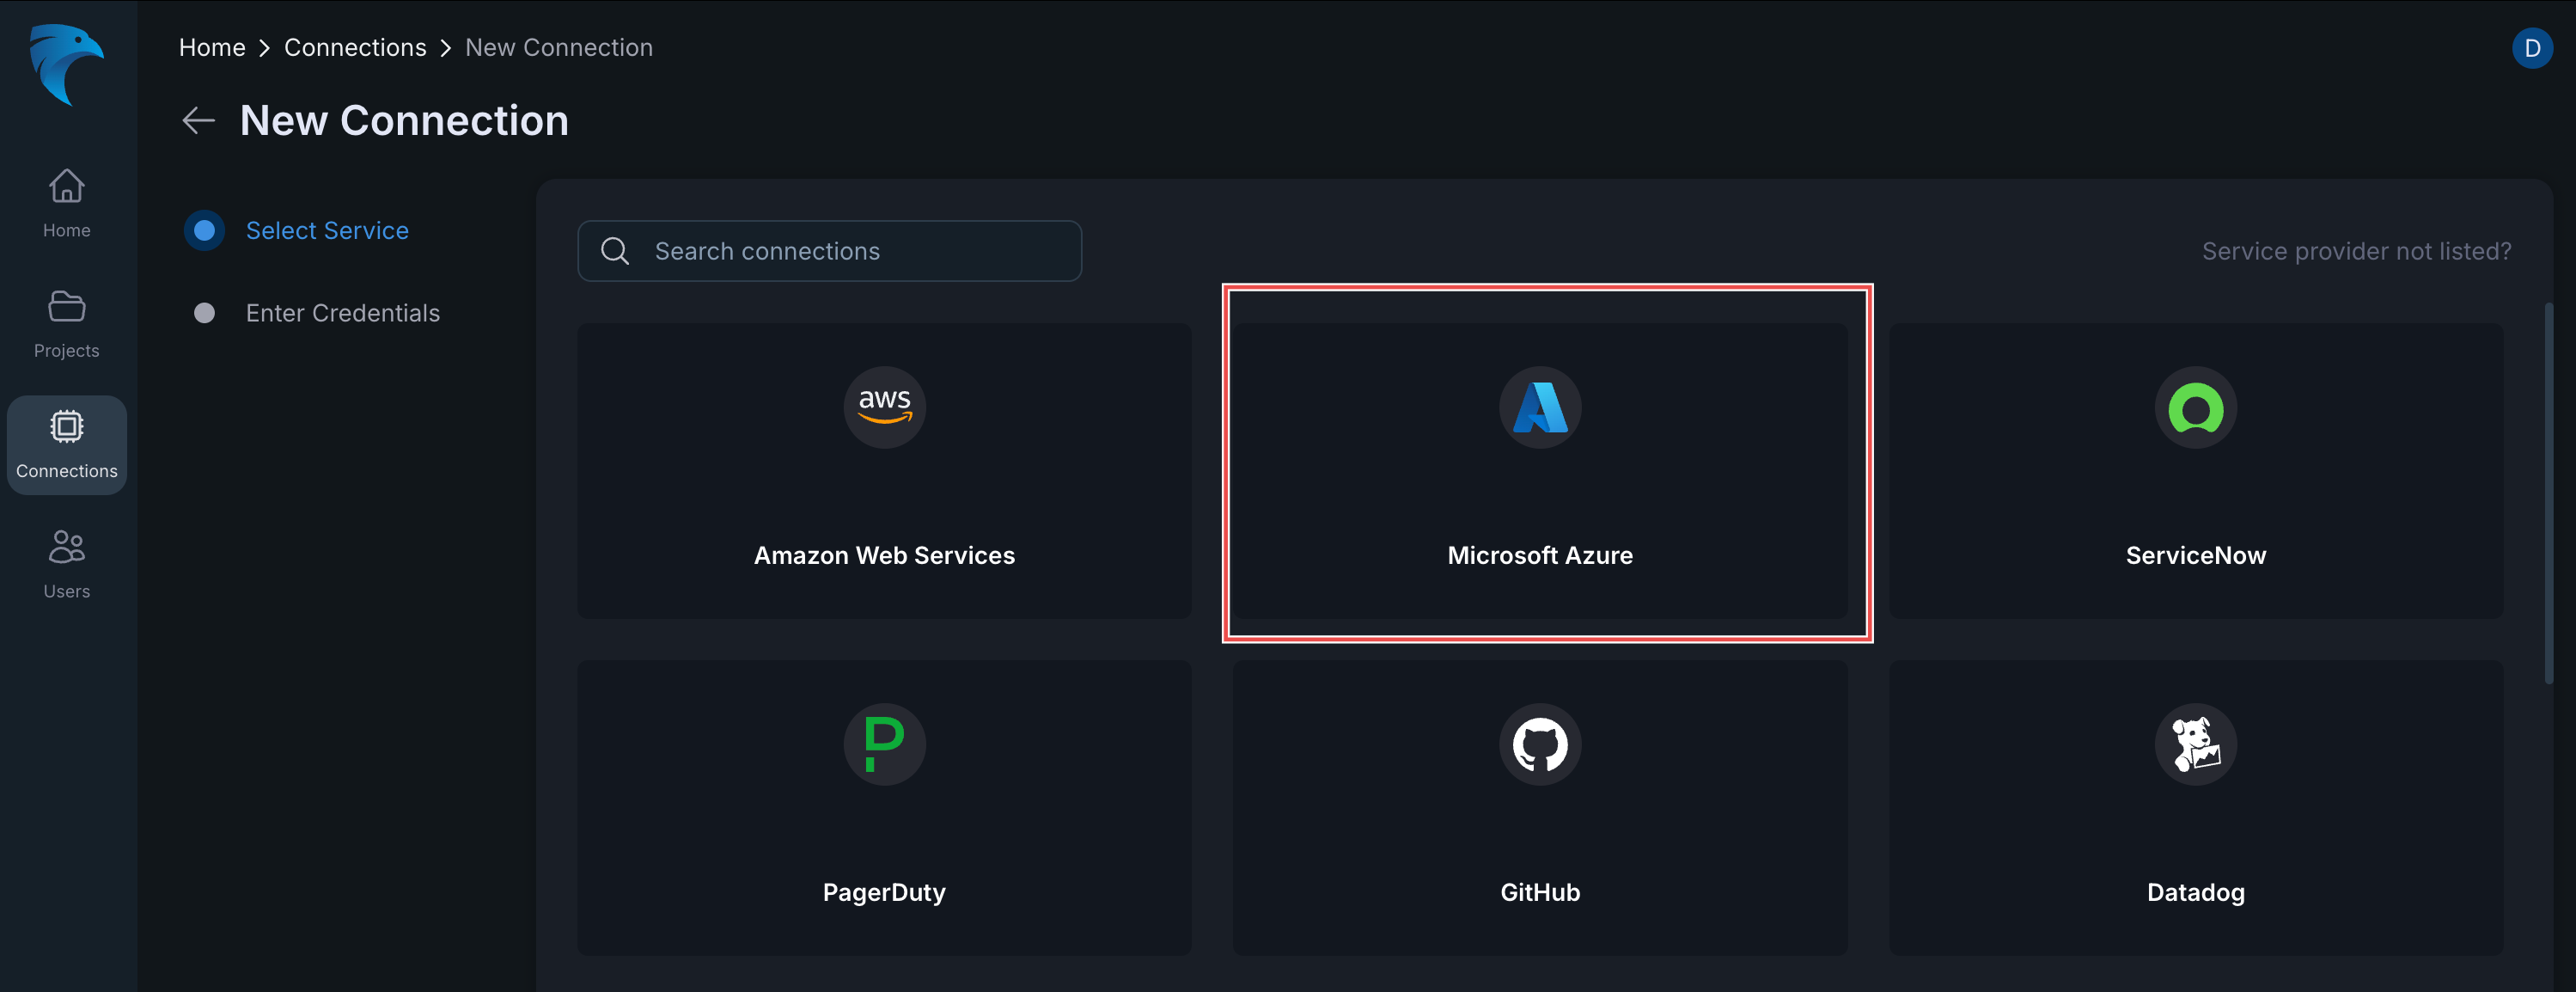Click the back arrow beside New Connection
Screen dimensions: 2576x992
tap(199, 121)
